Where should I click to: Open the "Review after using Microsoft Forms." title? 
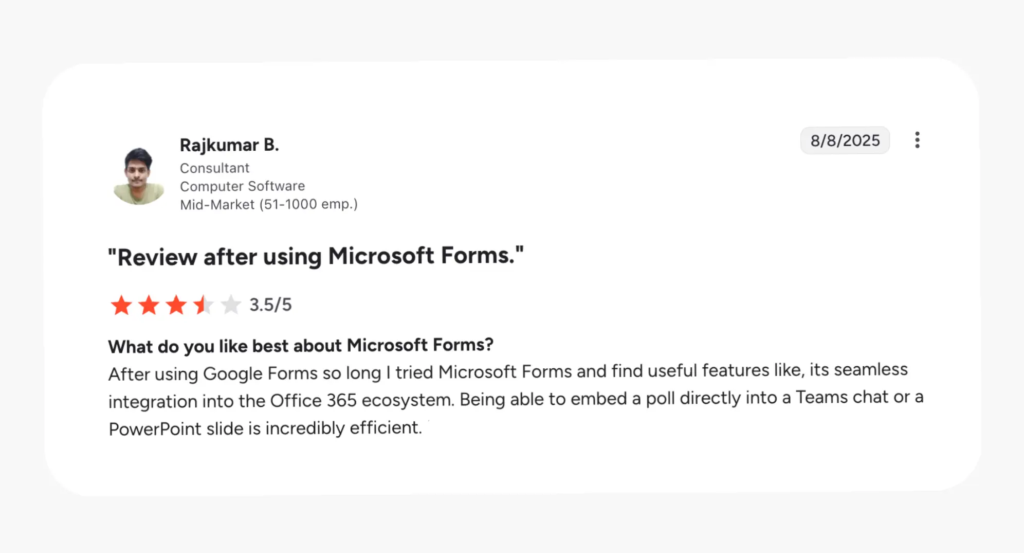coord(316,257)
